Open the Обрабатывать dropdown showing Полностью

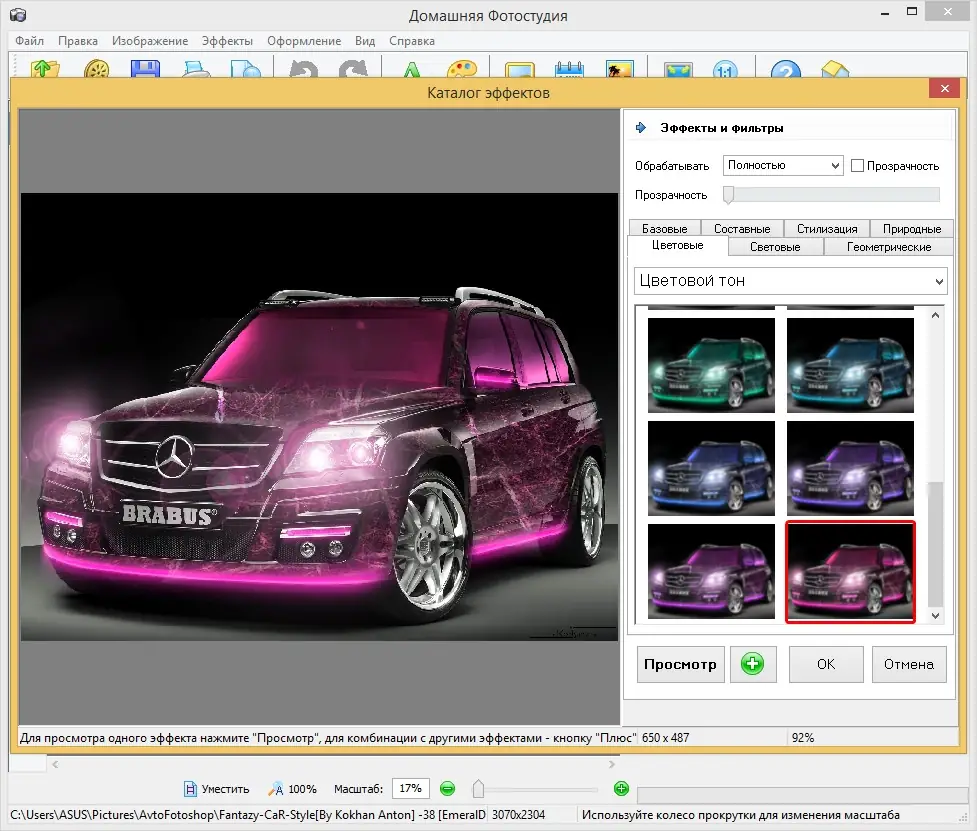pyautogui.click(x=783, y=166)
